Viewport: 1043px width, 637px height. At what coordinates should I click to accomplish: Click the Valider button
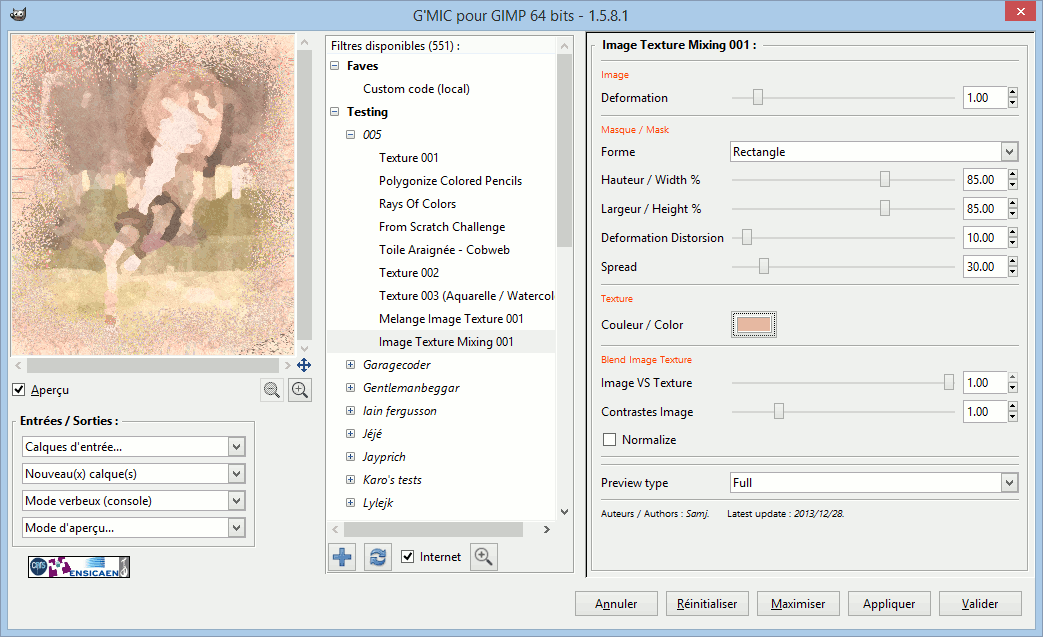coord(980,604)
